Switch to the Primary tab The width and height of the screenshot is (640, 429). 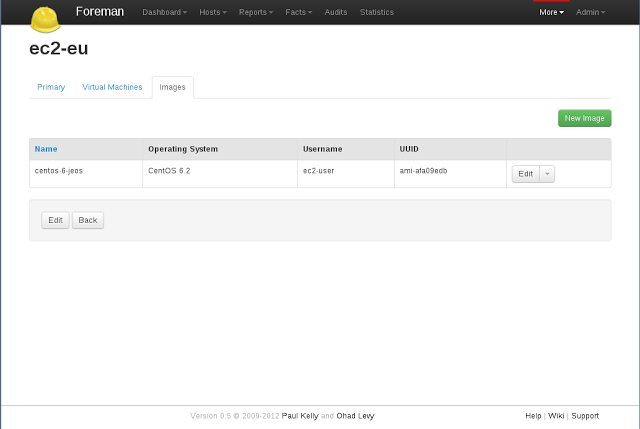(x=51, y=87)
